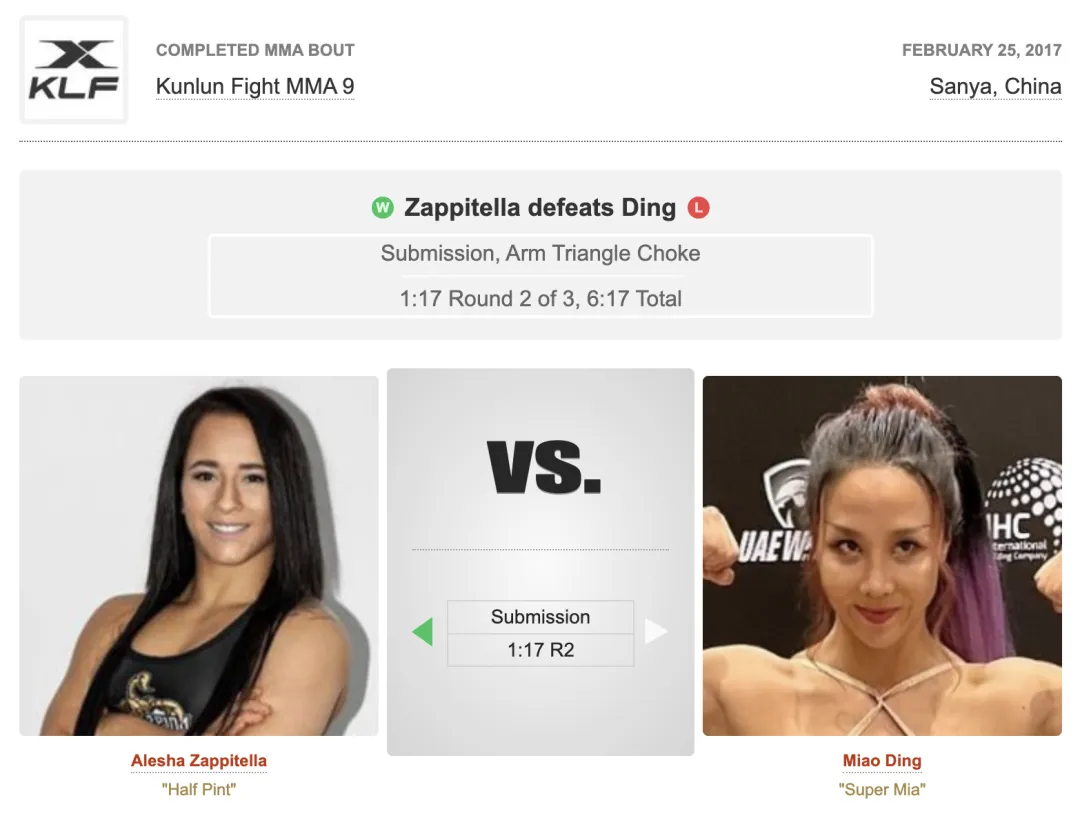Click the Submission, Arm Triangle Choke text
Viewport: 1080px width, 818px height.
point(541,253)
